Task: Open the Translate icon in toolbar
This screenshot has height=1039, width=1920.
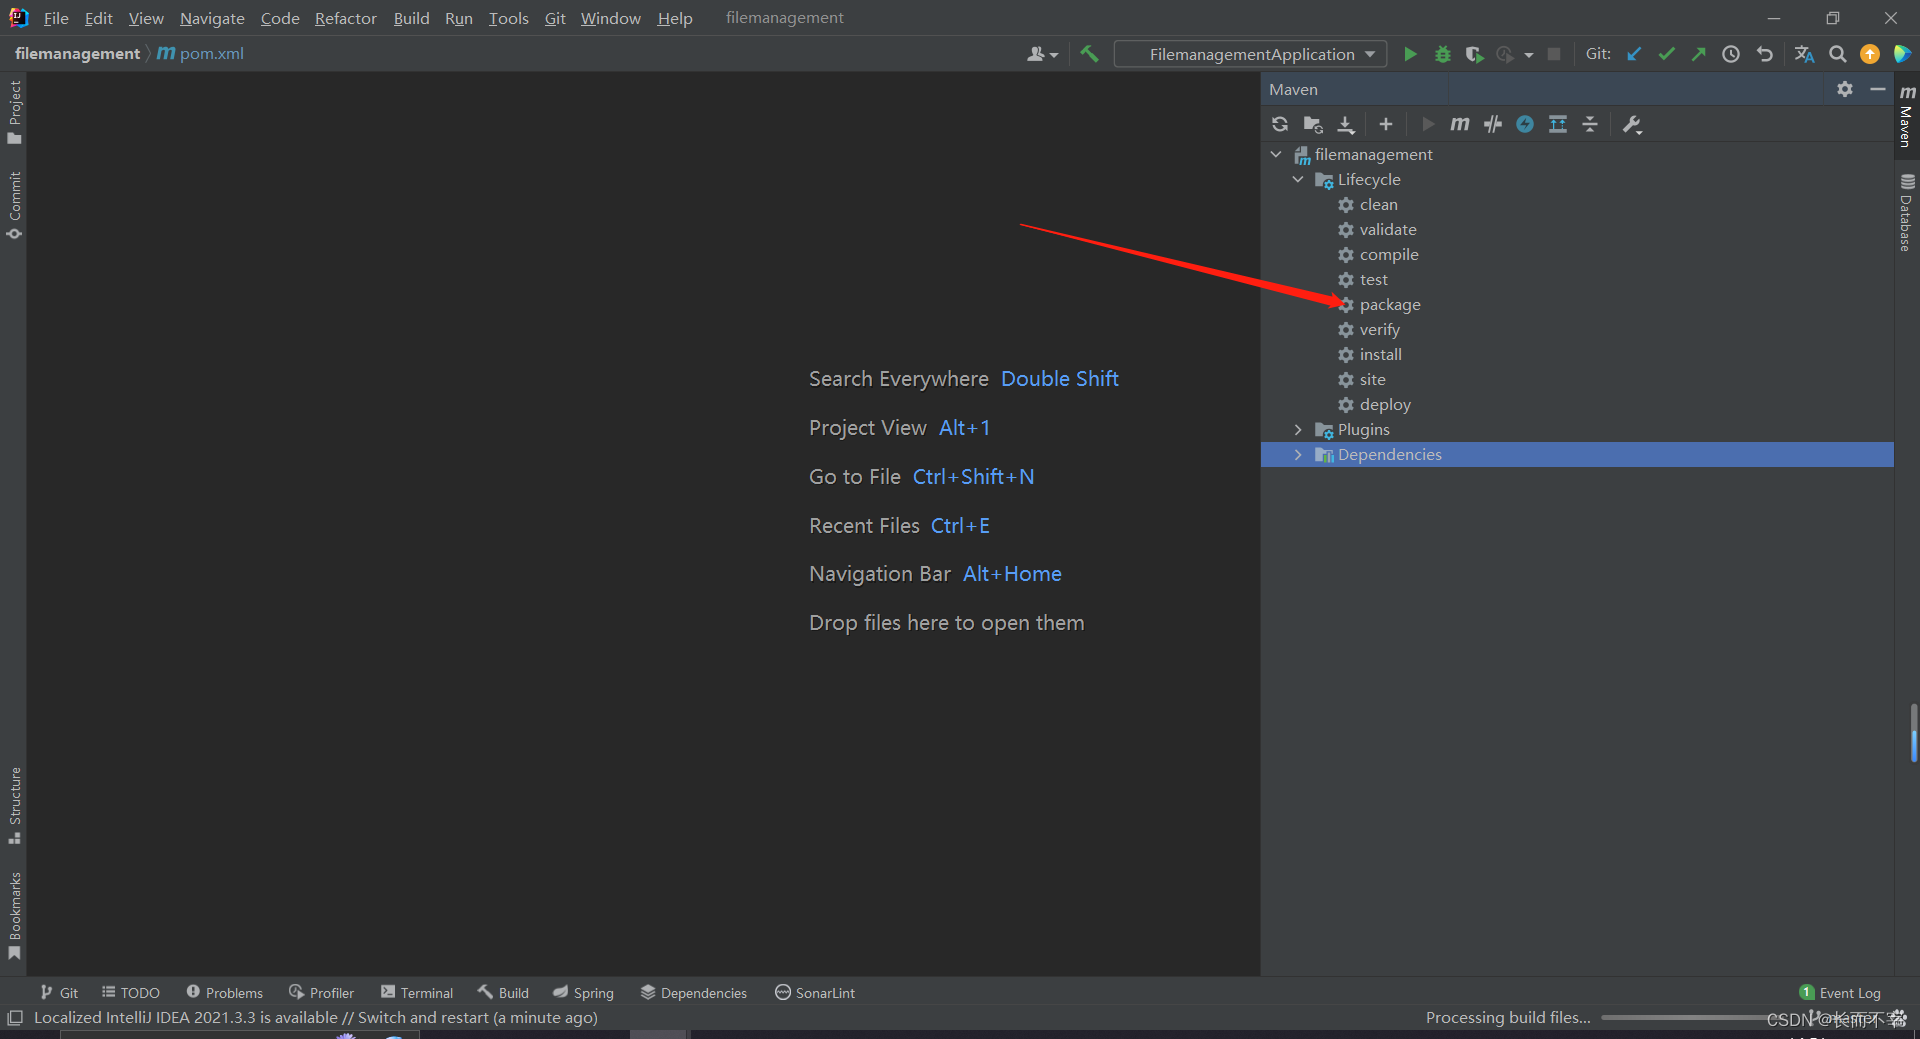Action: [1804, 54]
